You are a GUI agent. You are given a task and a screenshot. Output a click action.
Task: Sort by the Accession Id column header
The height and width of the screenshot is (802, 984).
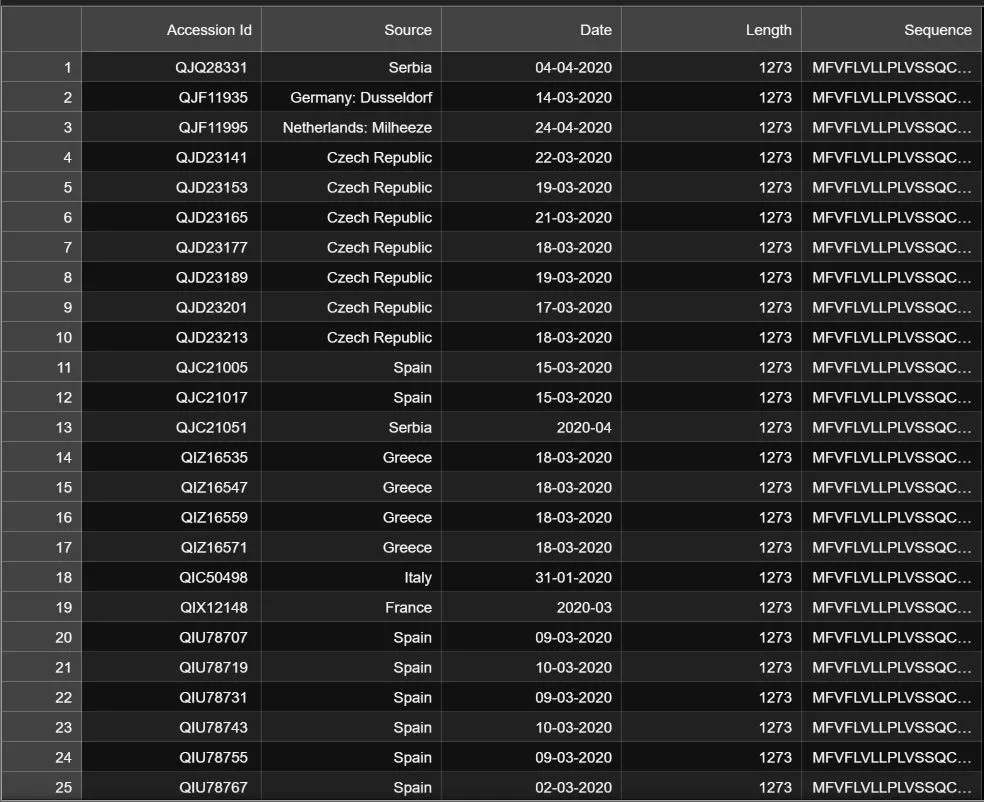point(171,29)
